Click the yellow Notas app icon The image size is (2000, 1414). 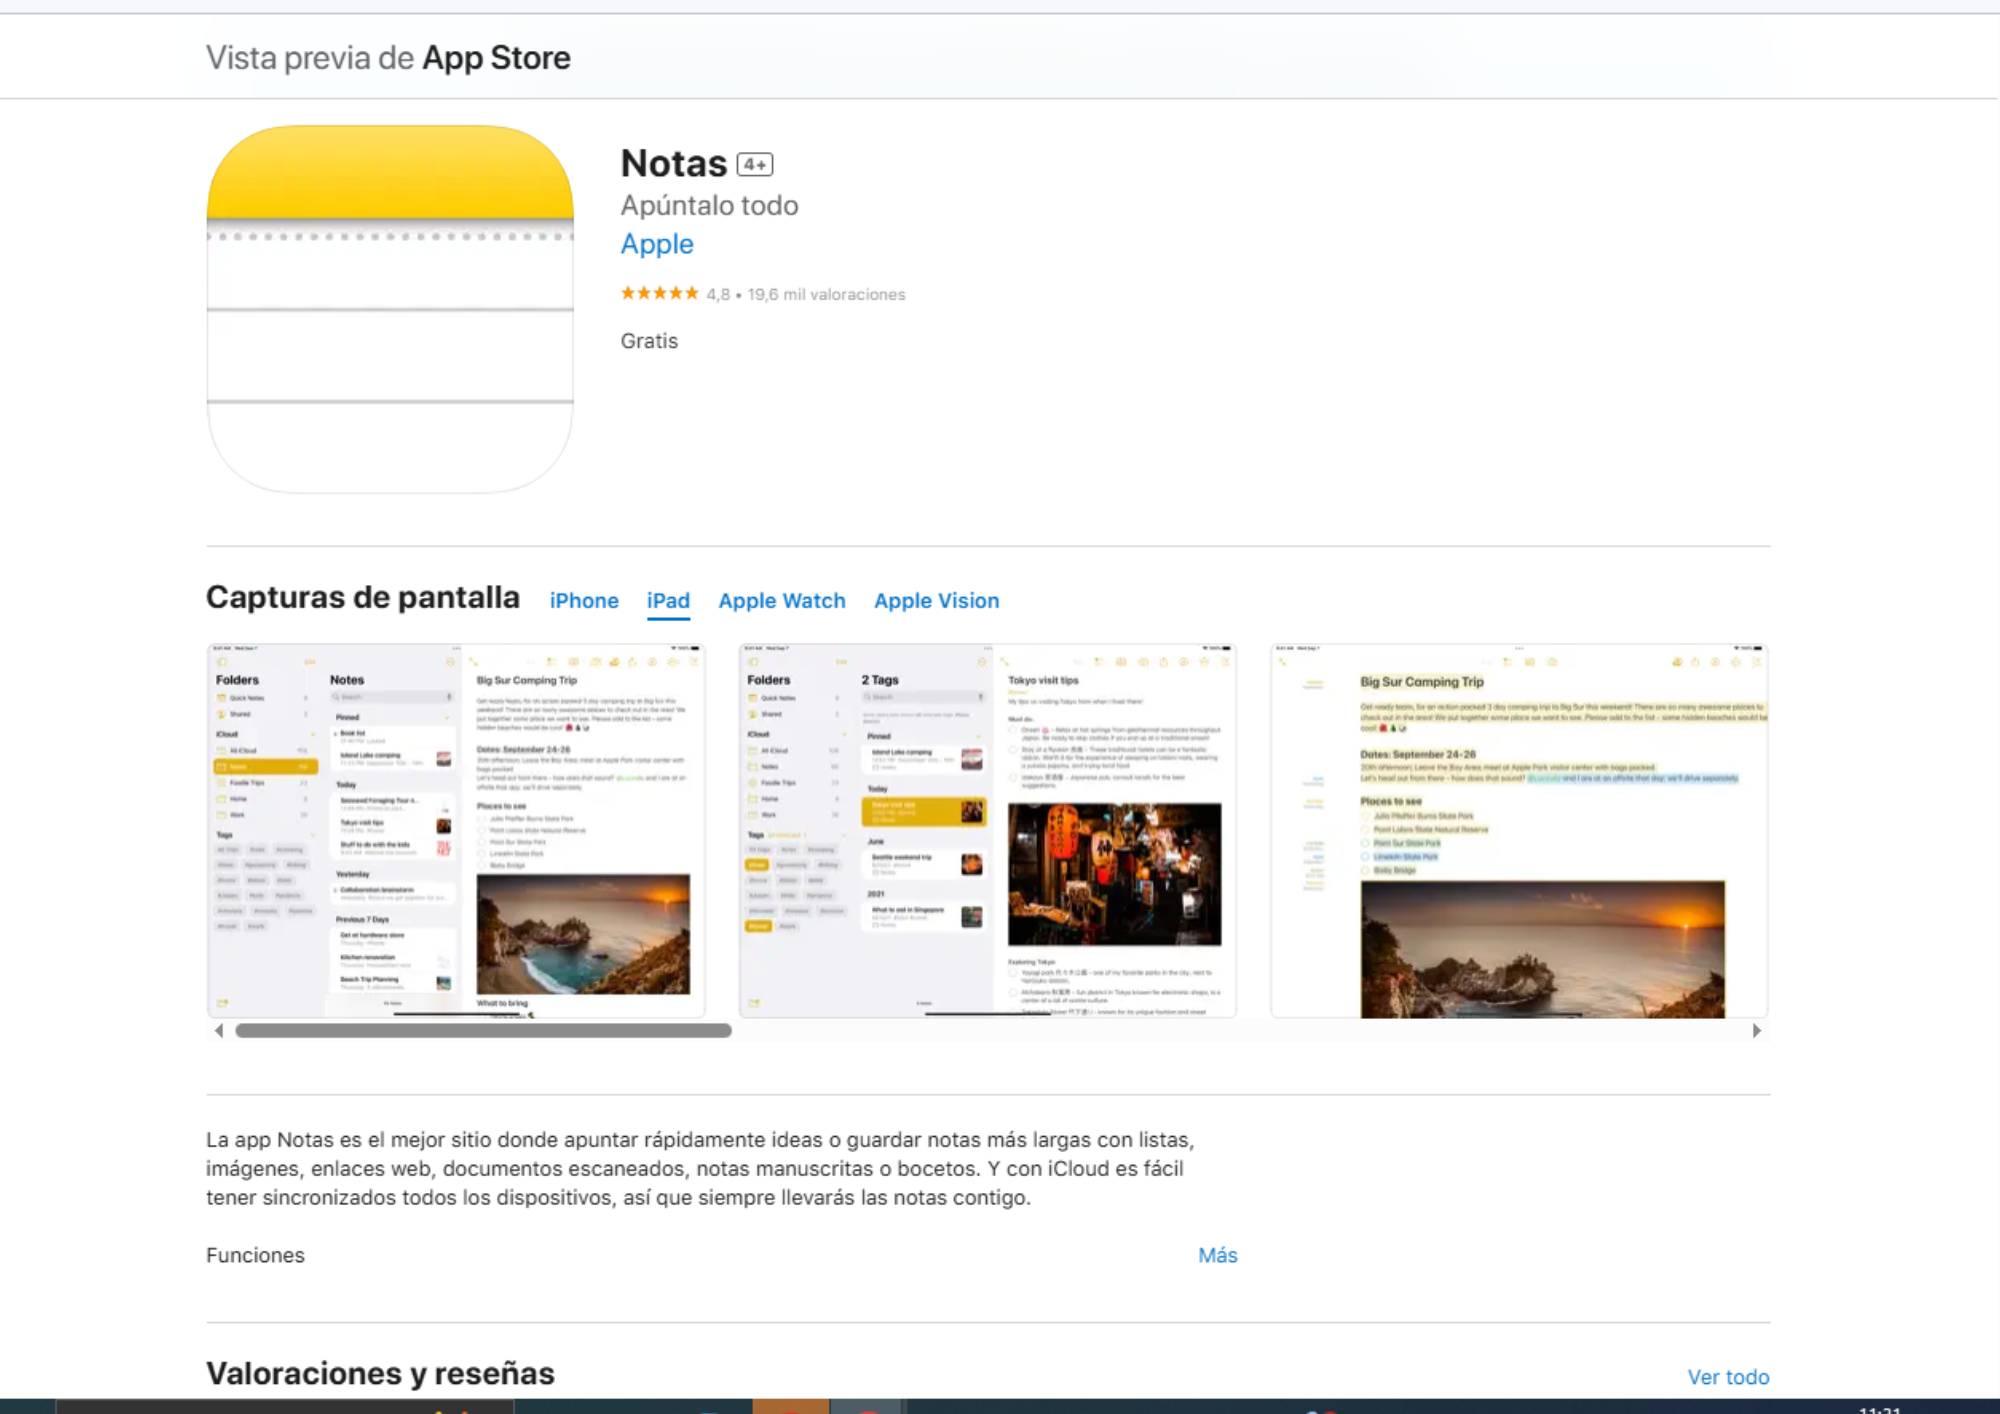pyautogui.click(x=390, y=309)
